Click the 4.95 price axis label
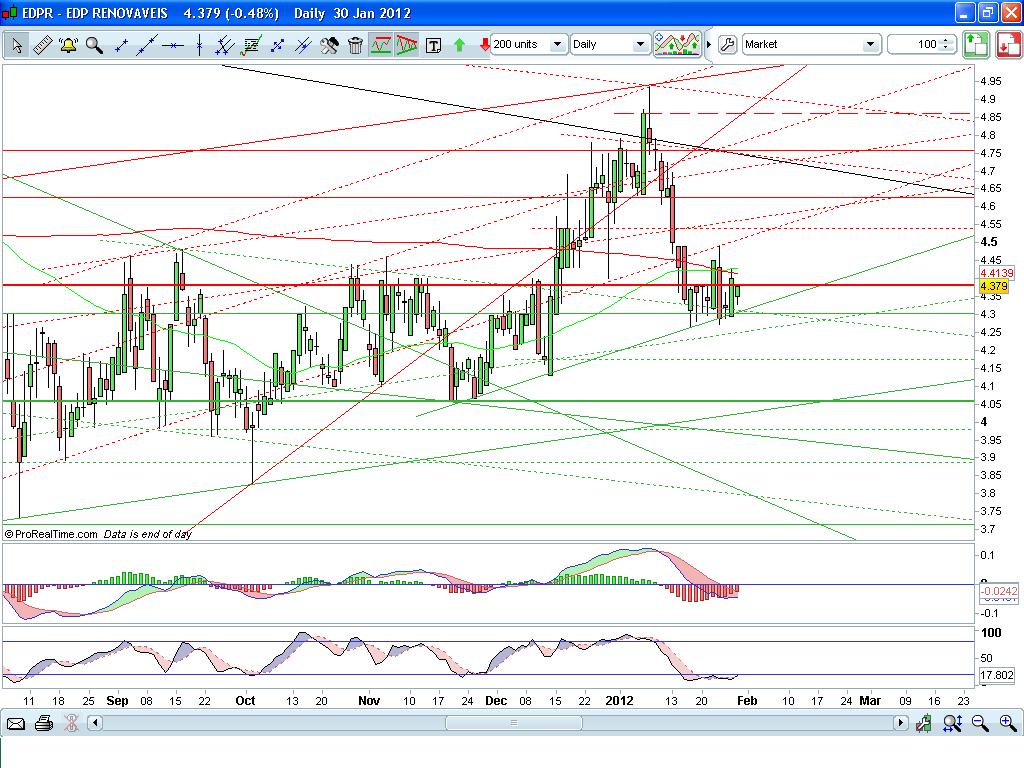 [991, 81]
